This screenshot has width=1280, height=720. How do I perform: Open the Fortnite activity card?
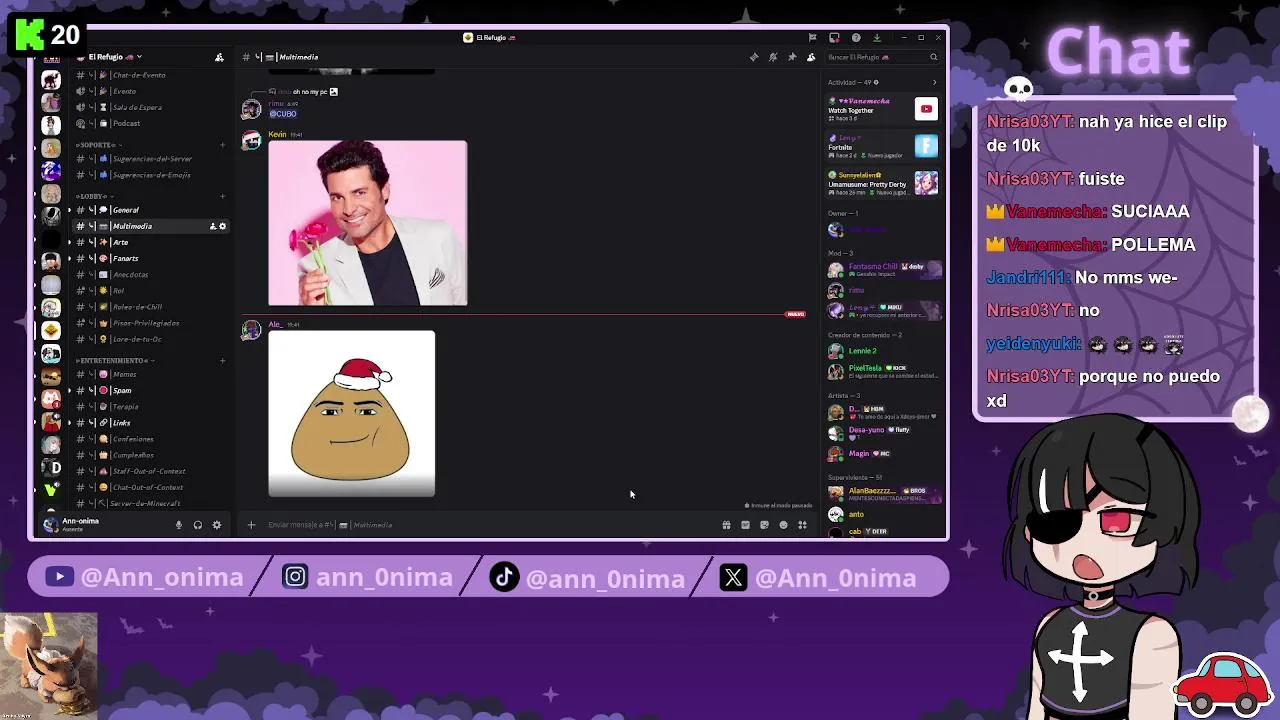pos(882,146)
